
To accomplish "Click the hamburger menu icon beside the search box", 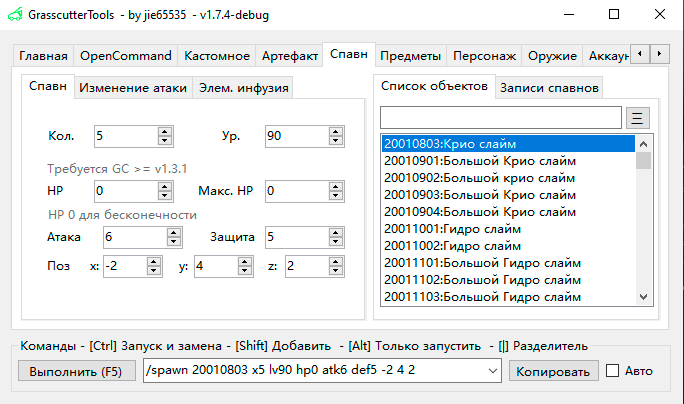I will click(638, 118).
